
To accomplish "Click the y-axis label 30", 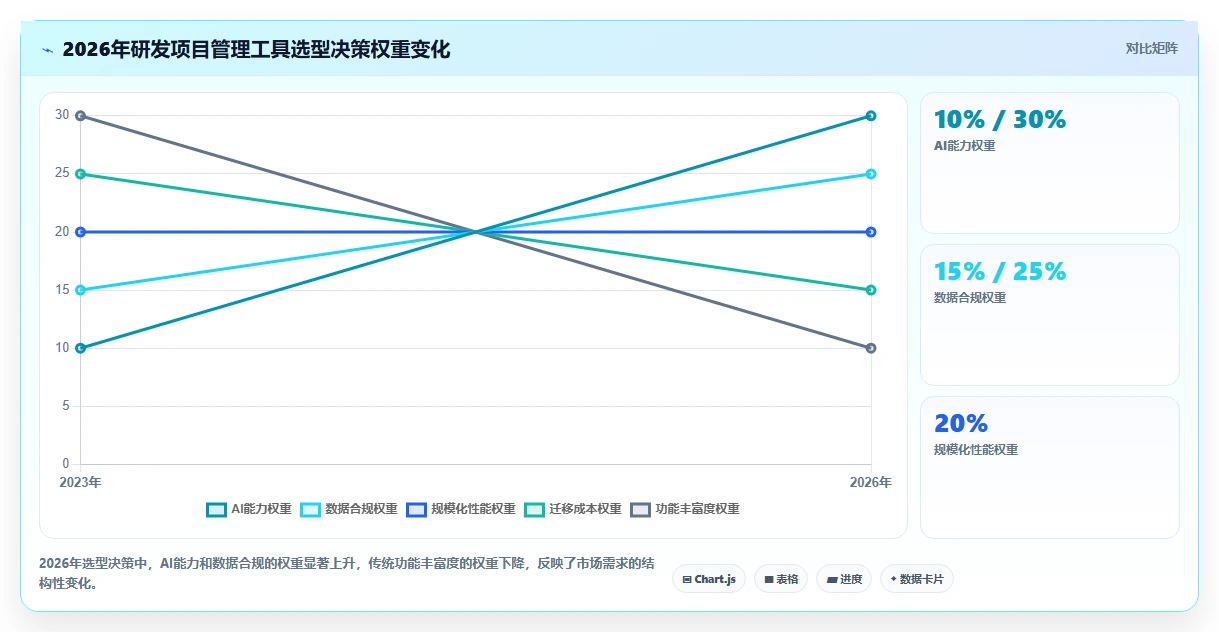I will click(62, 115).
